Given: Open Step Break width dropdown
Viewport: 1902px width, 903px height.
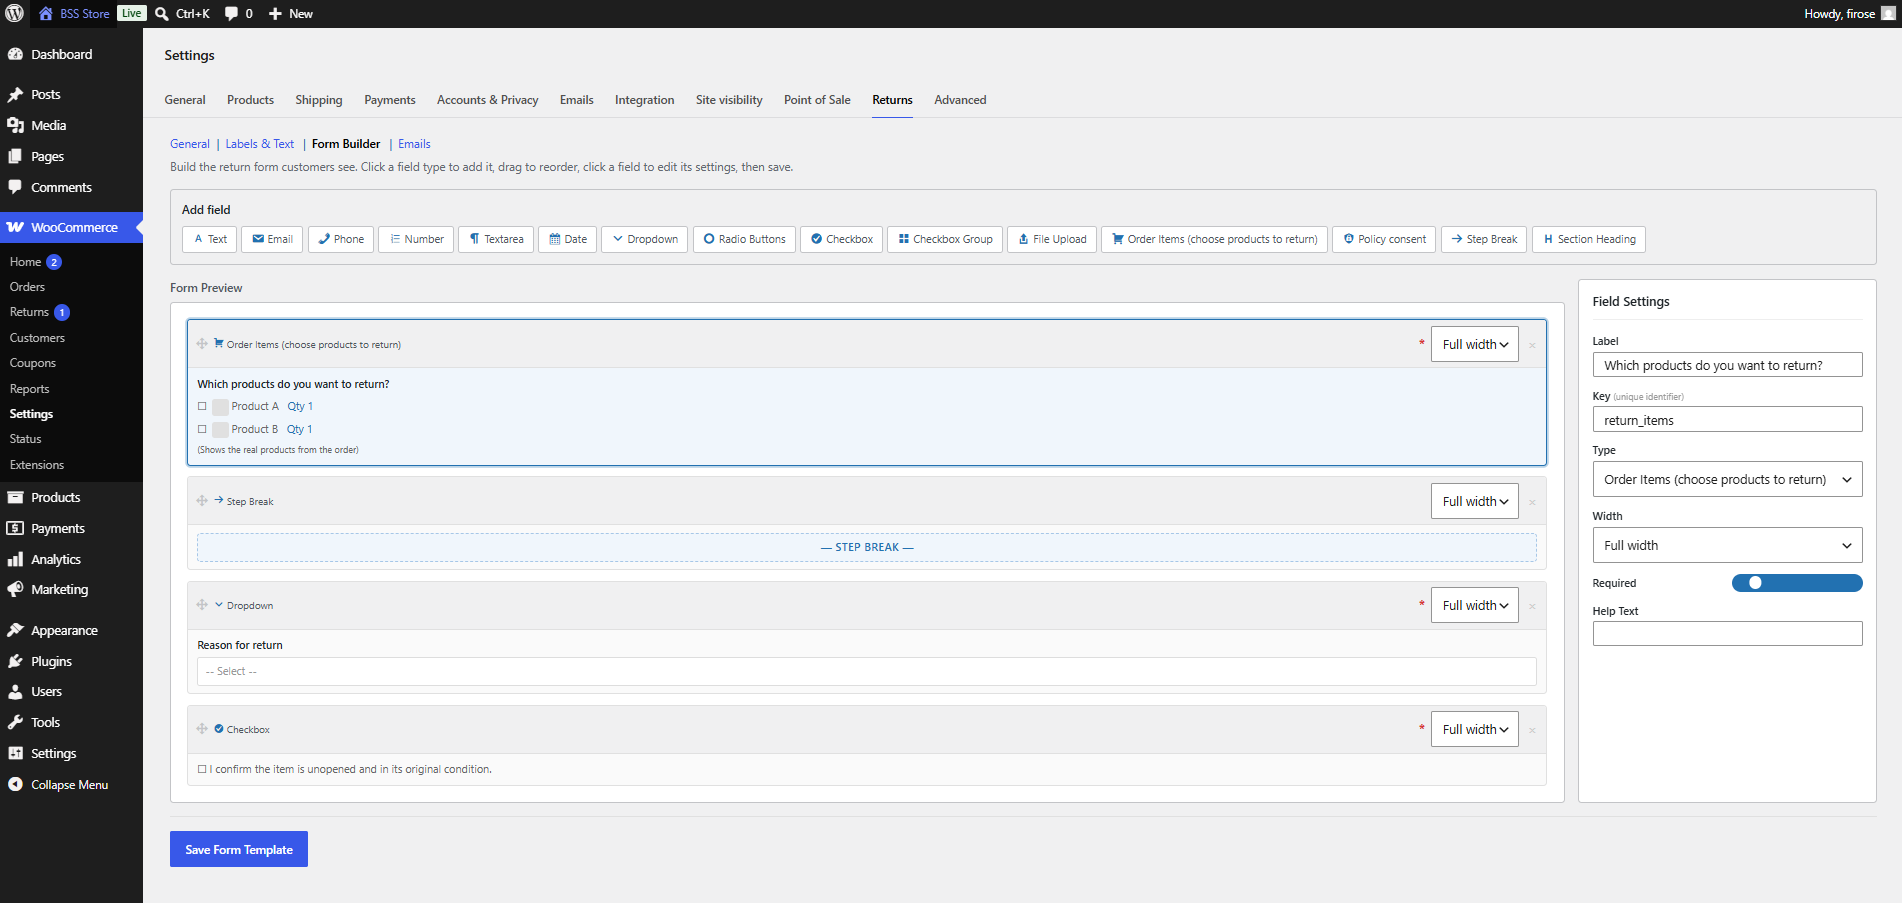Looking at the screenshot, I should click(x=1474, y=501).
